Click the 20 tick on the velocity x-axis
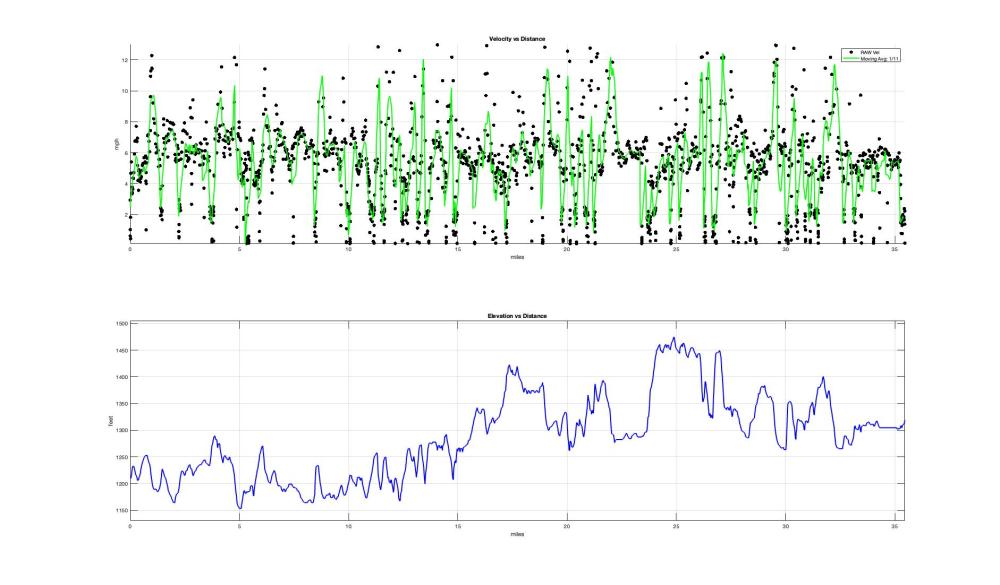Viewport: 1000px width, 585px height. pos(567,249)
